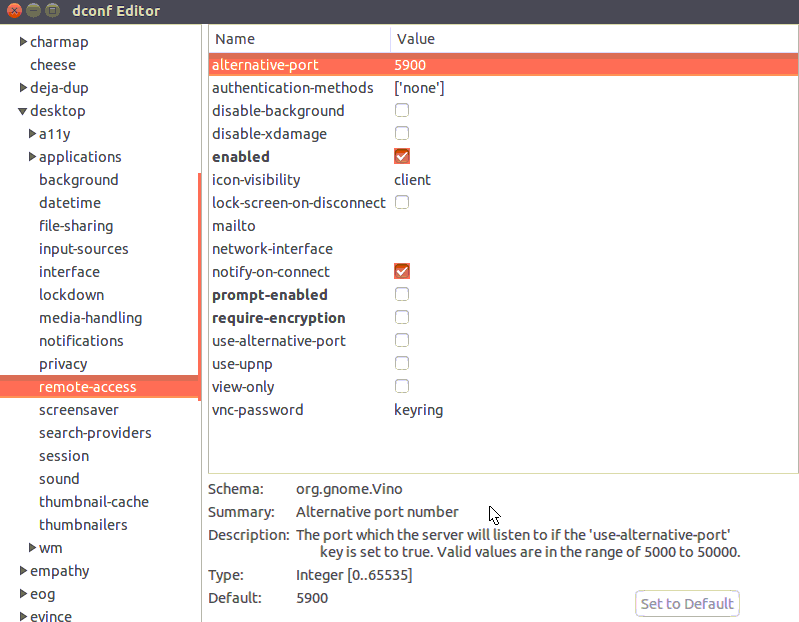This screenshot has width=799, height=622.
Task: Toggle the disable-background checkbox
Action: [x=402, y=111]
